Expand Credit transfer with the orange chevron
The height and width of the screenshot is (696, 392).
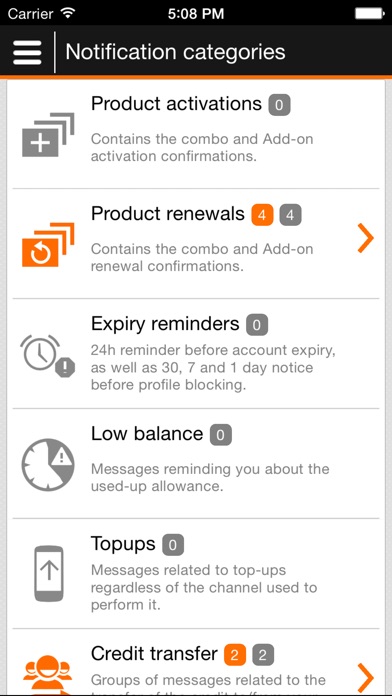[365, 678]
